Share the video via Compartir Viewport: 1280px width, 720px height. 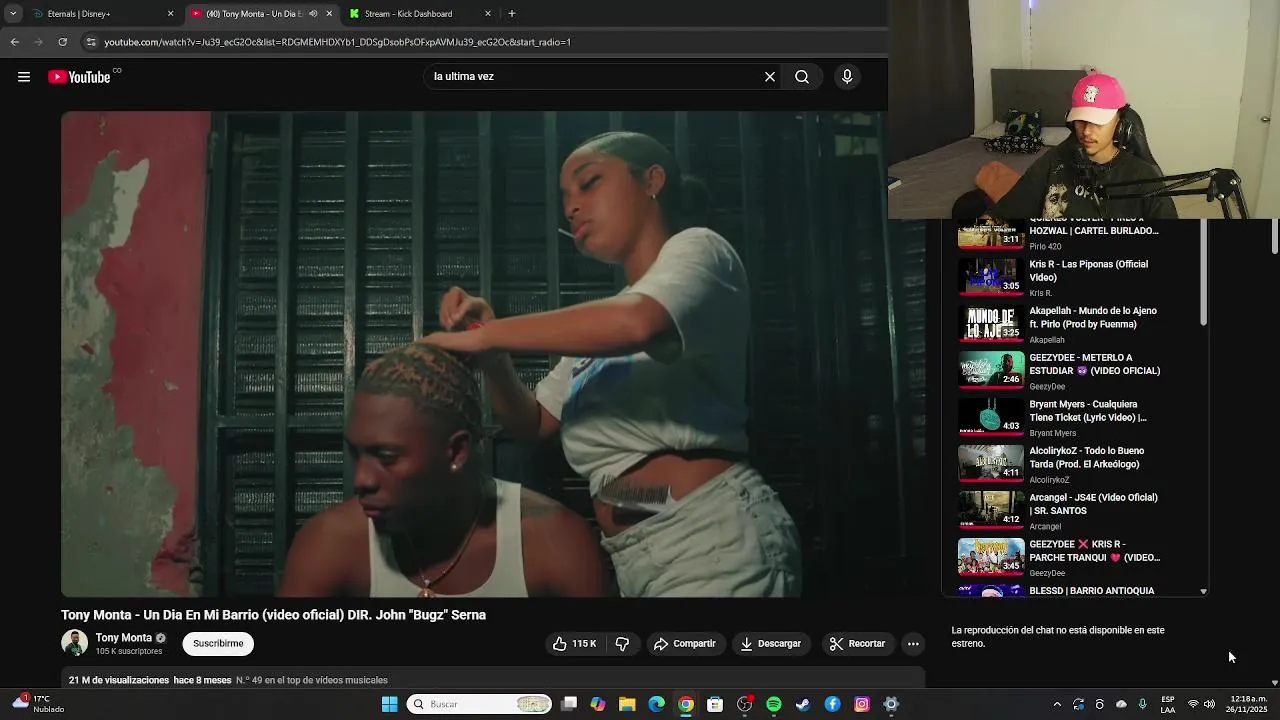pyautogui.click(x=685, y=644)
